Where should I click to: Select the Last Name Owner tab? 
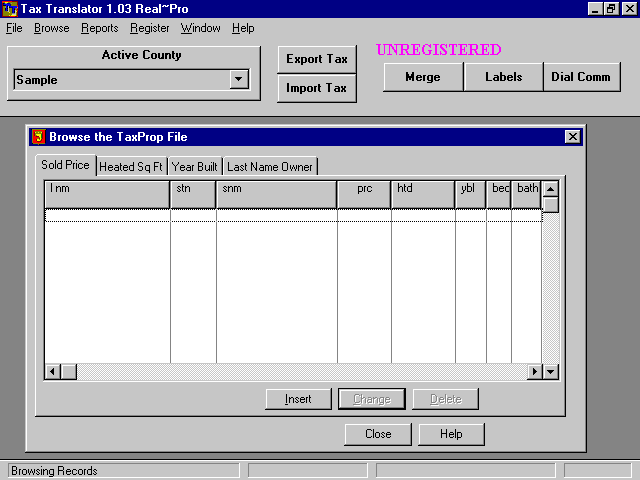269,167
